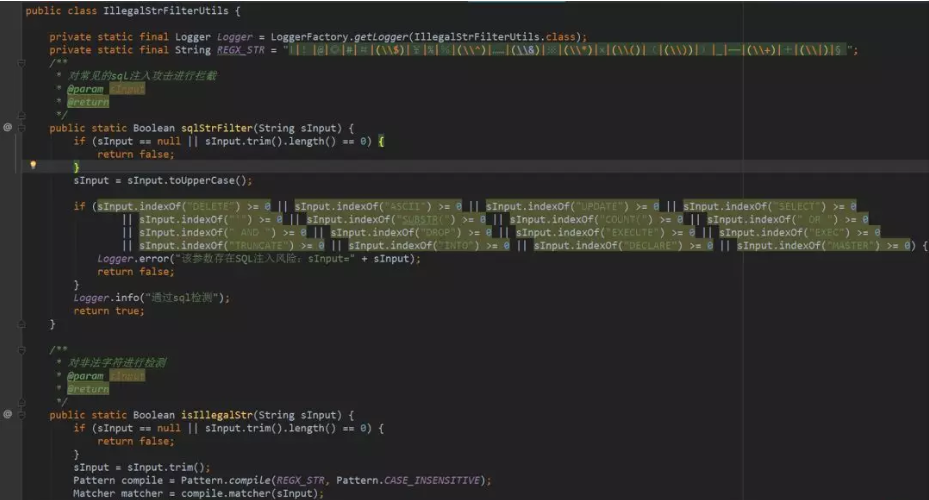Place cursor on REGX_STR constant declaration

pyautogui.click(x=241, y=50)
